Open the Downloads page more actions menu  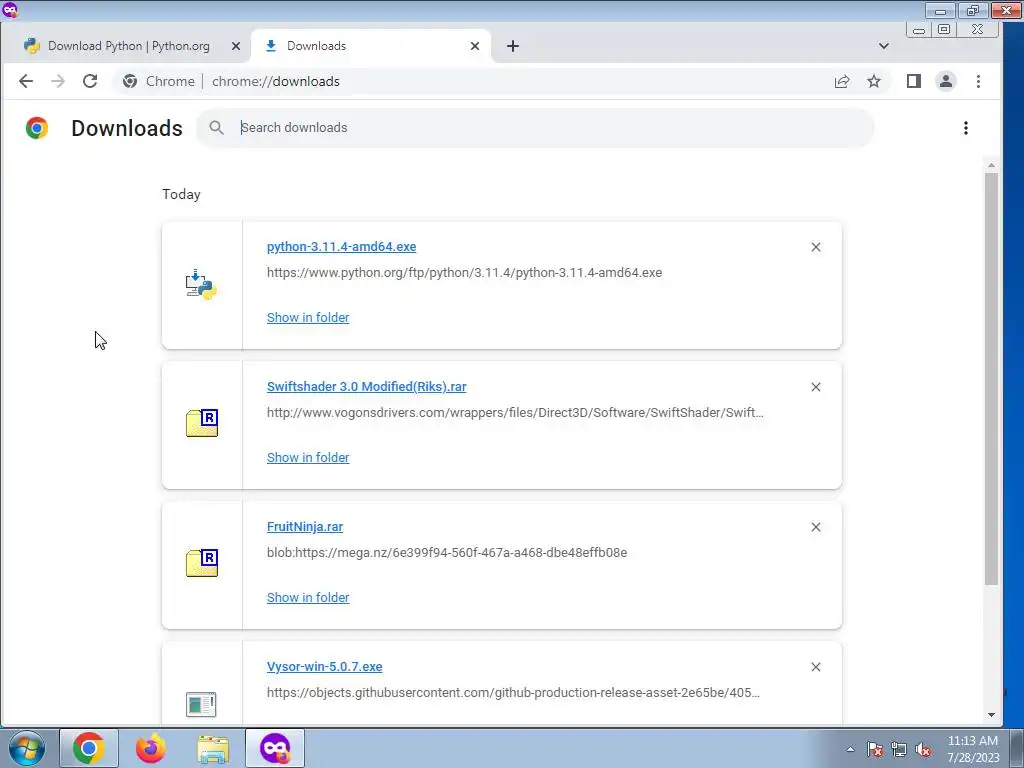click(x=965, y=128)
